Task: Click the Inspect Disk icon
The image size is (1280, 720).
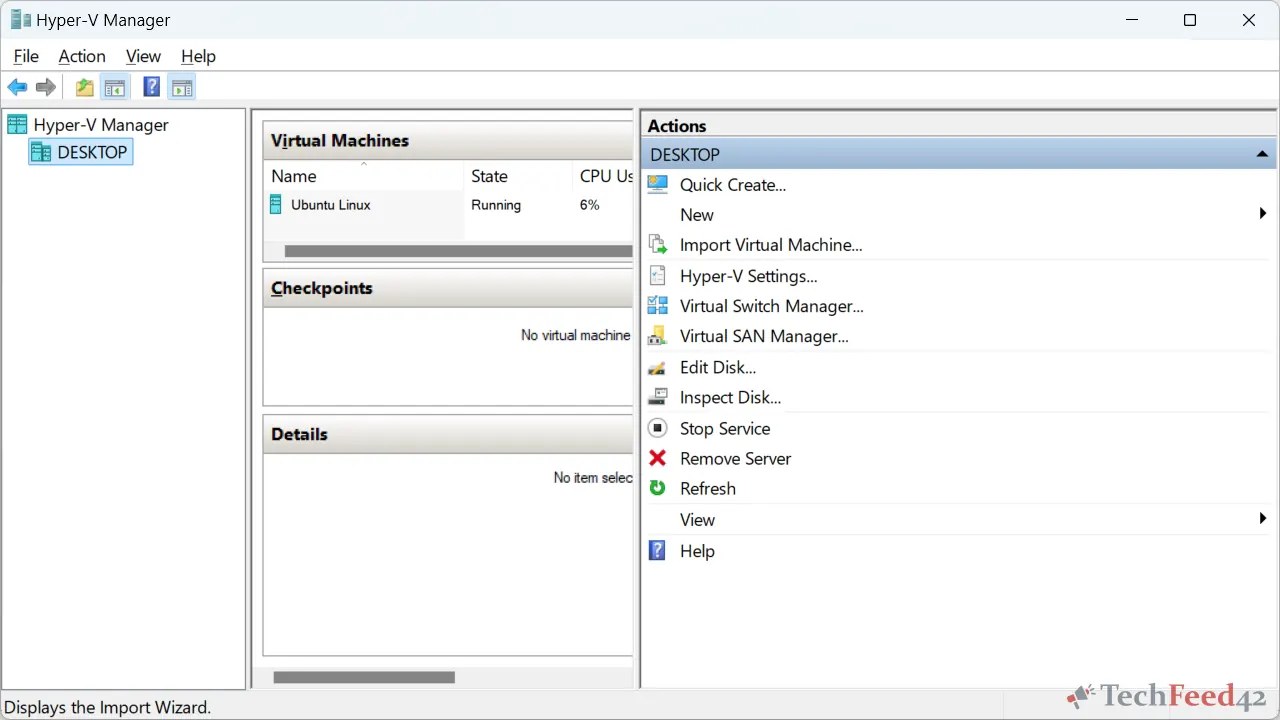Action: (657, 397)
